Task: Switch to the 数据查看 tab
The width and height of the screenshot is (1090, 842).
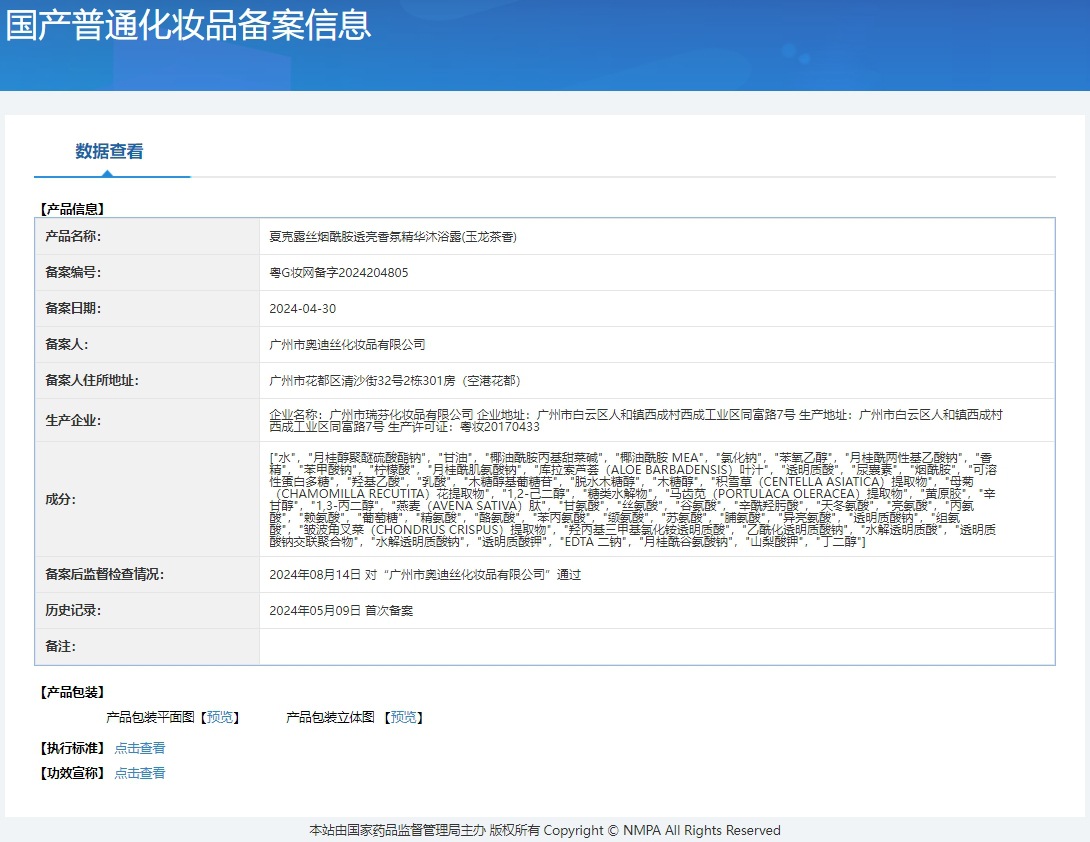Action: 109,152
